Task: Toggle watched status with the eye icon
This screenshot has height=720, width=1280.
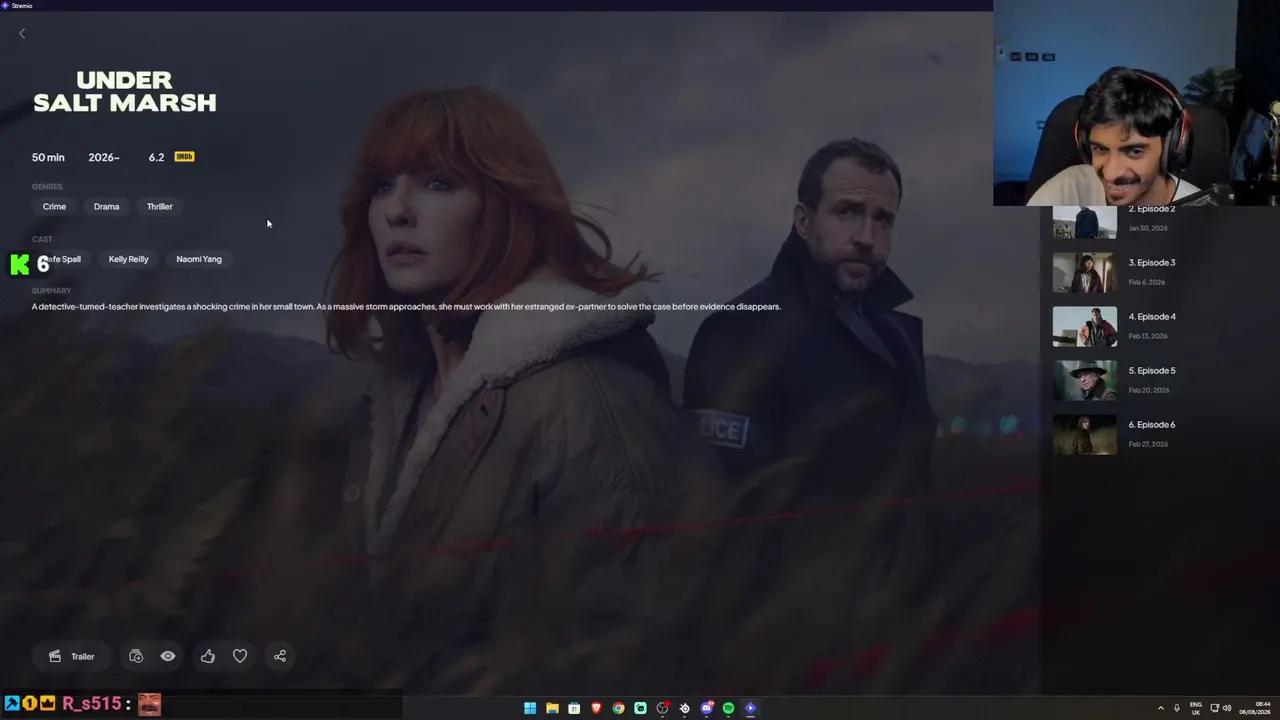Action: (x=168, y=656)
